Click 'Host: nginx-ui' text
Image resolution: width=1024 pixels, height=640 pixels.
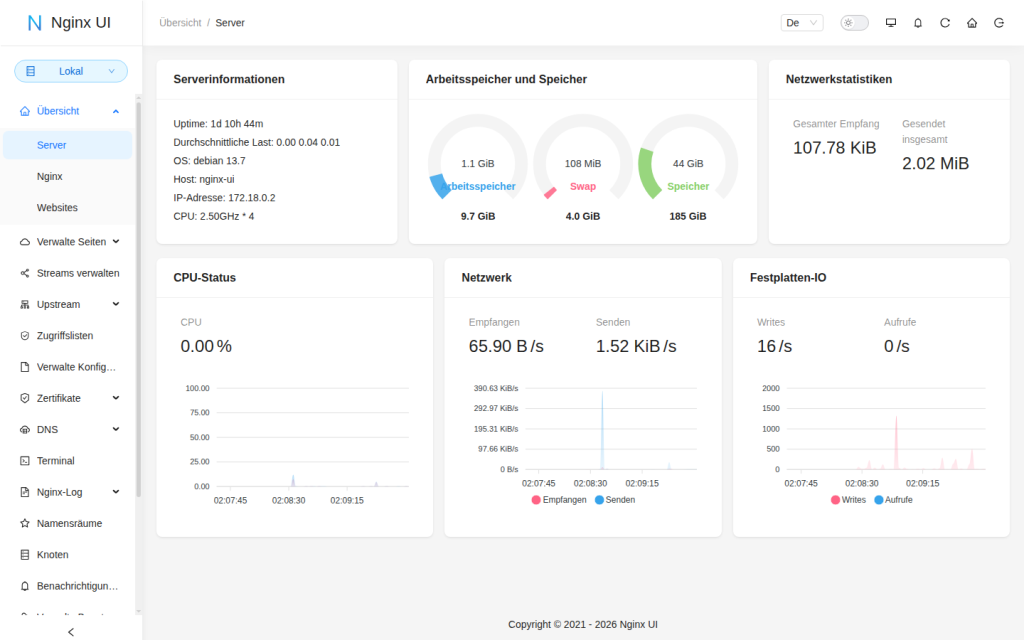point(204,180)
